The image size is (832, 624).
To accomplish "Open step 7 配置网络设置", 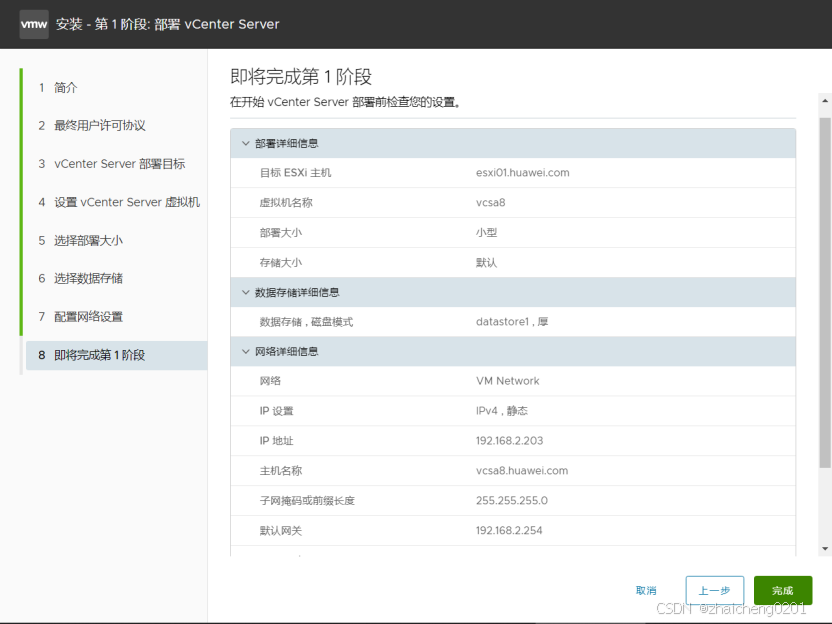I will (80, 317).
